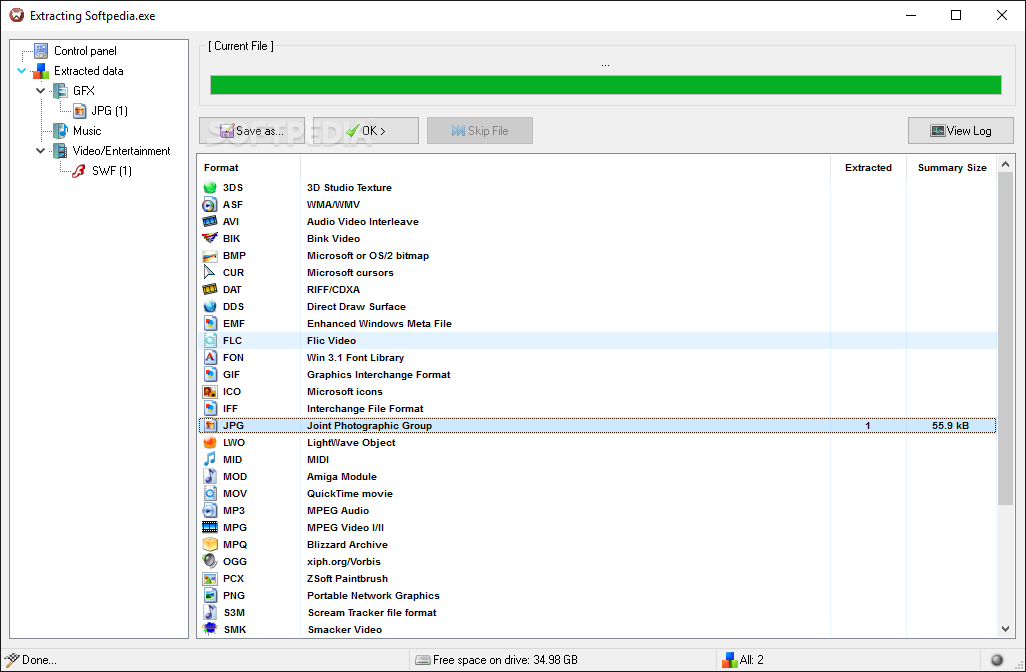Viewport: 1026px width, 672px height.
Task: Select the Flic Video row
Action: tap(597, 340)
